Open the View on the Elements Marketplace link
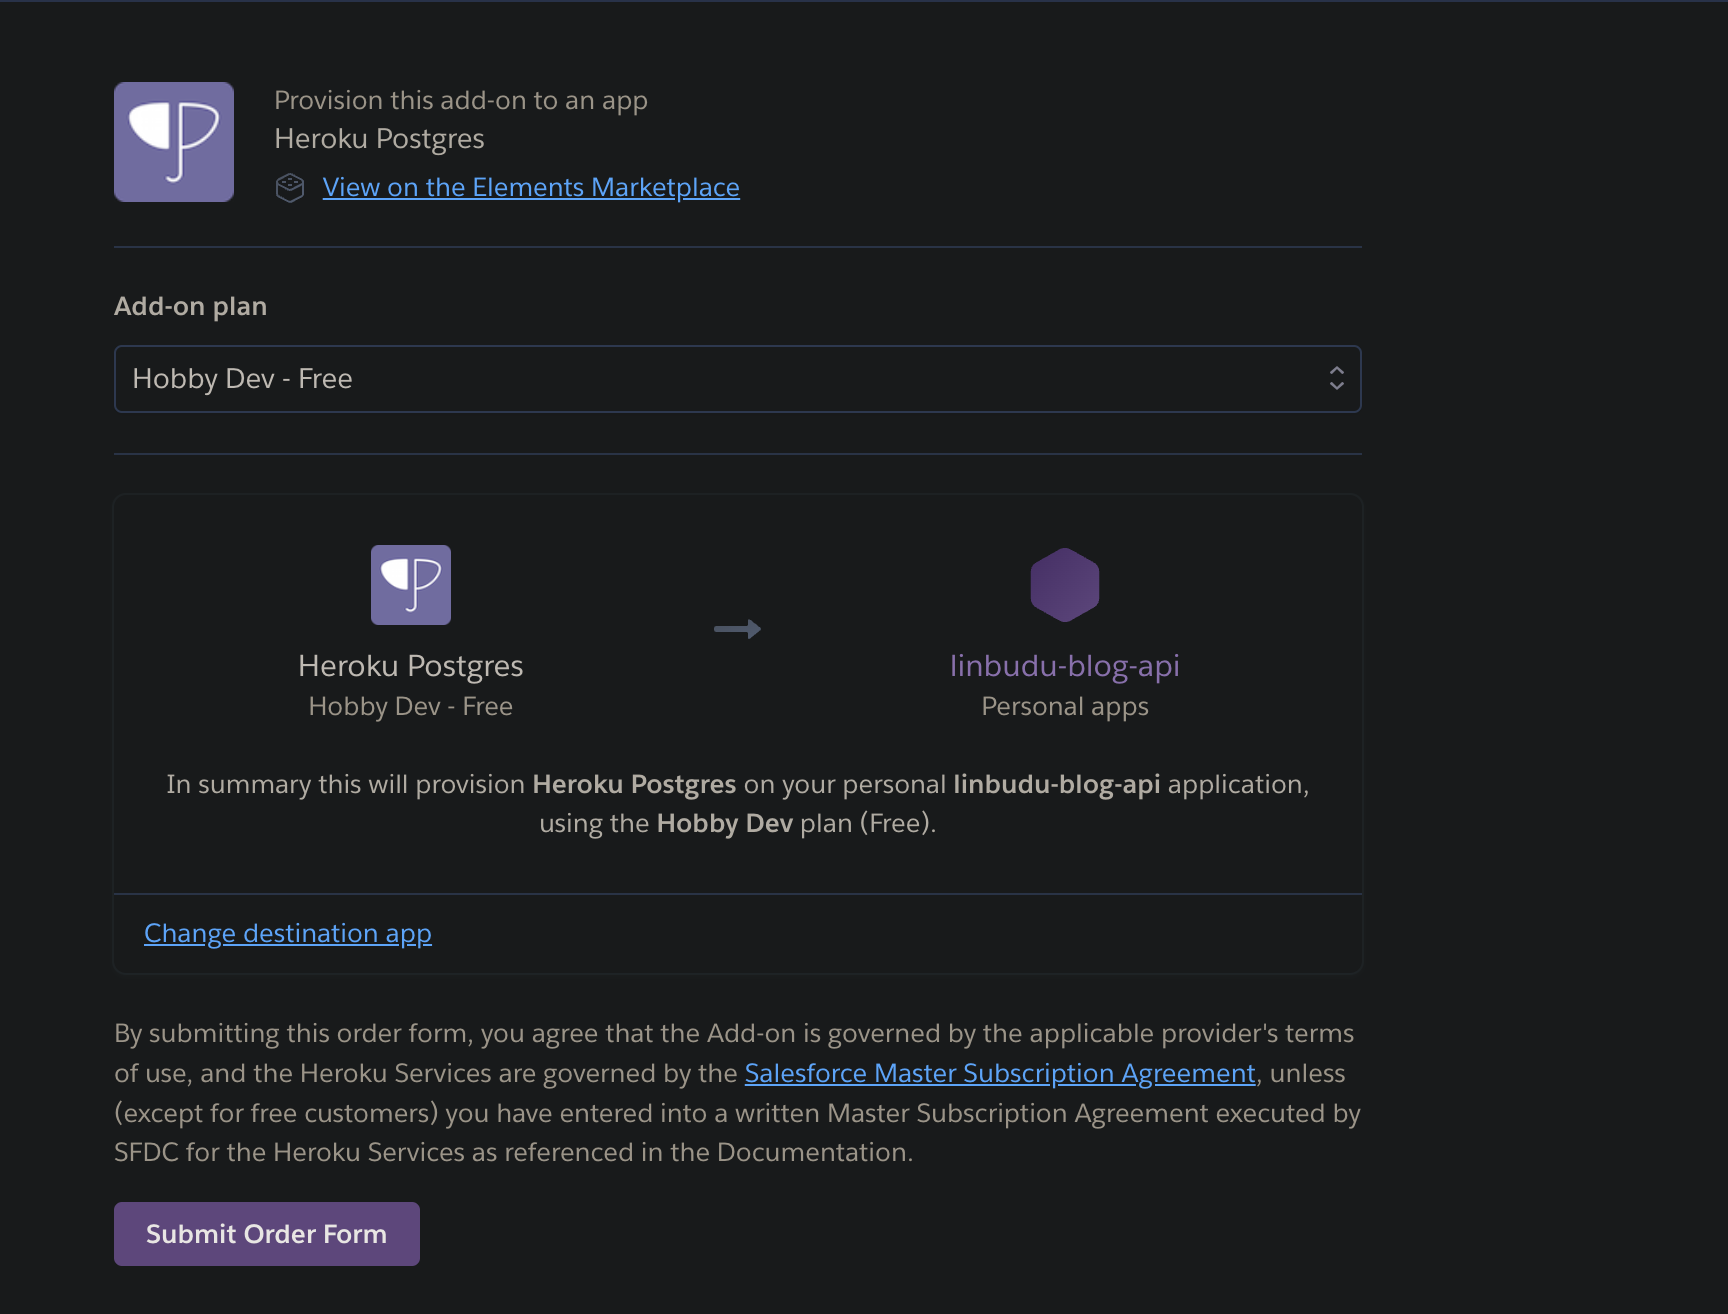 (530, 188)
